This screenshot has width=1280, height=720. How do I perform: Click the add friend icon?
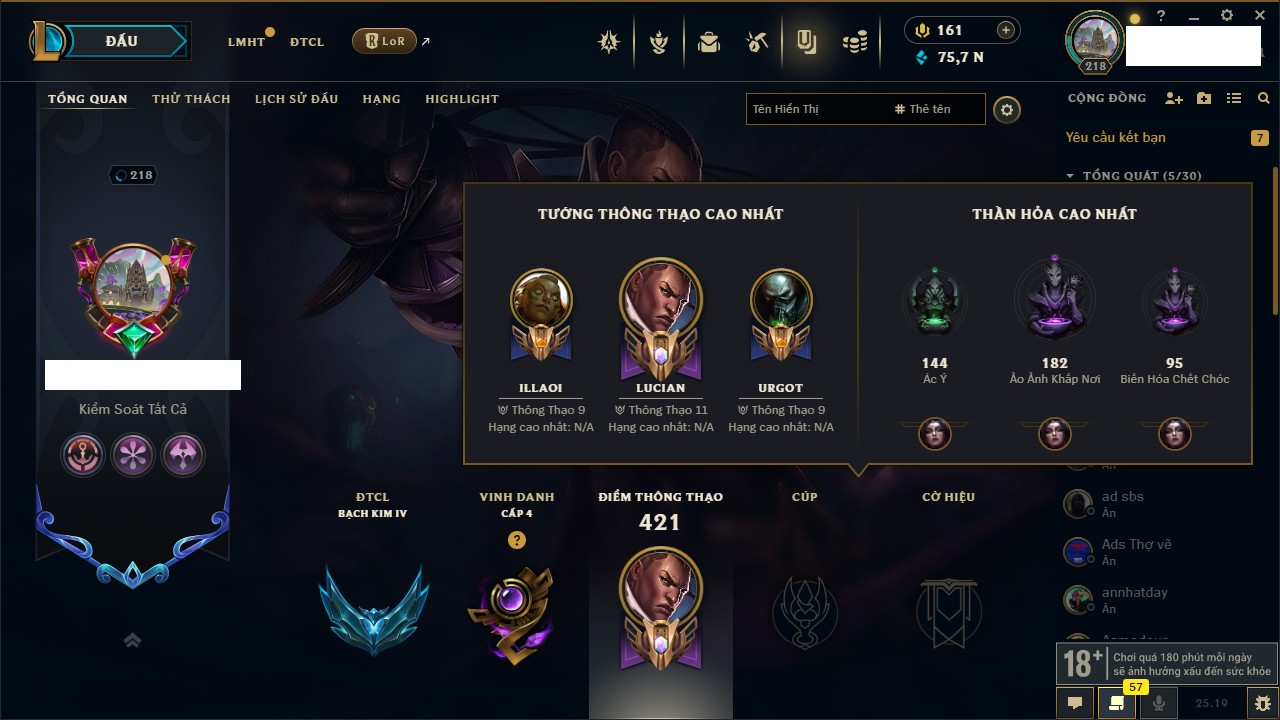tap(1174, 98)
